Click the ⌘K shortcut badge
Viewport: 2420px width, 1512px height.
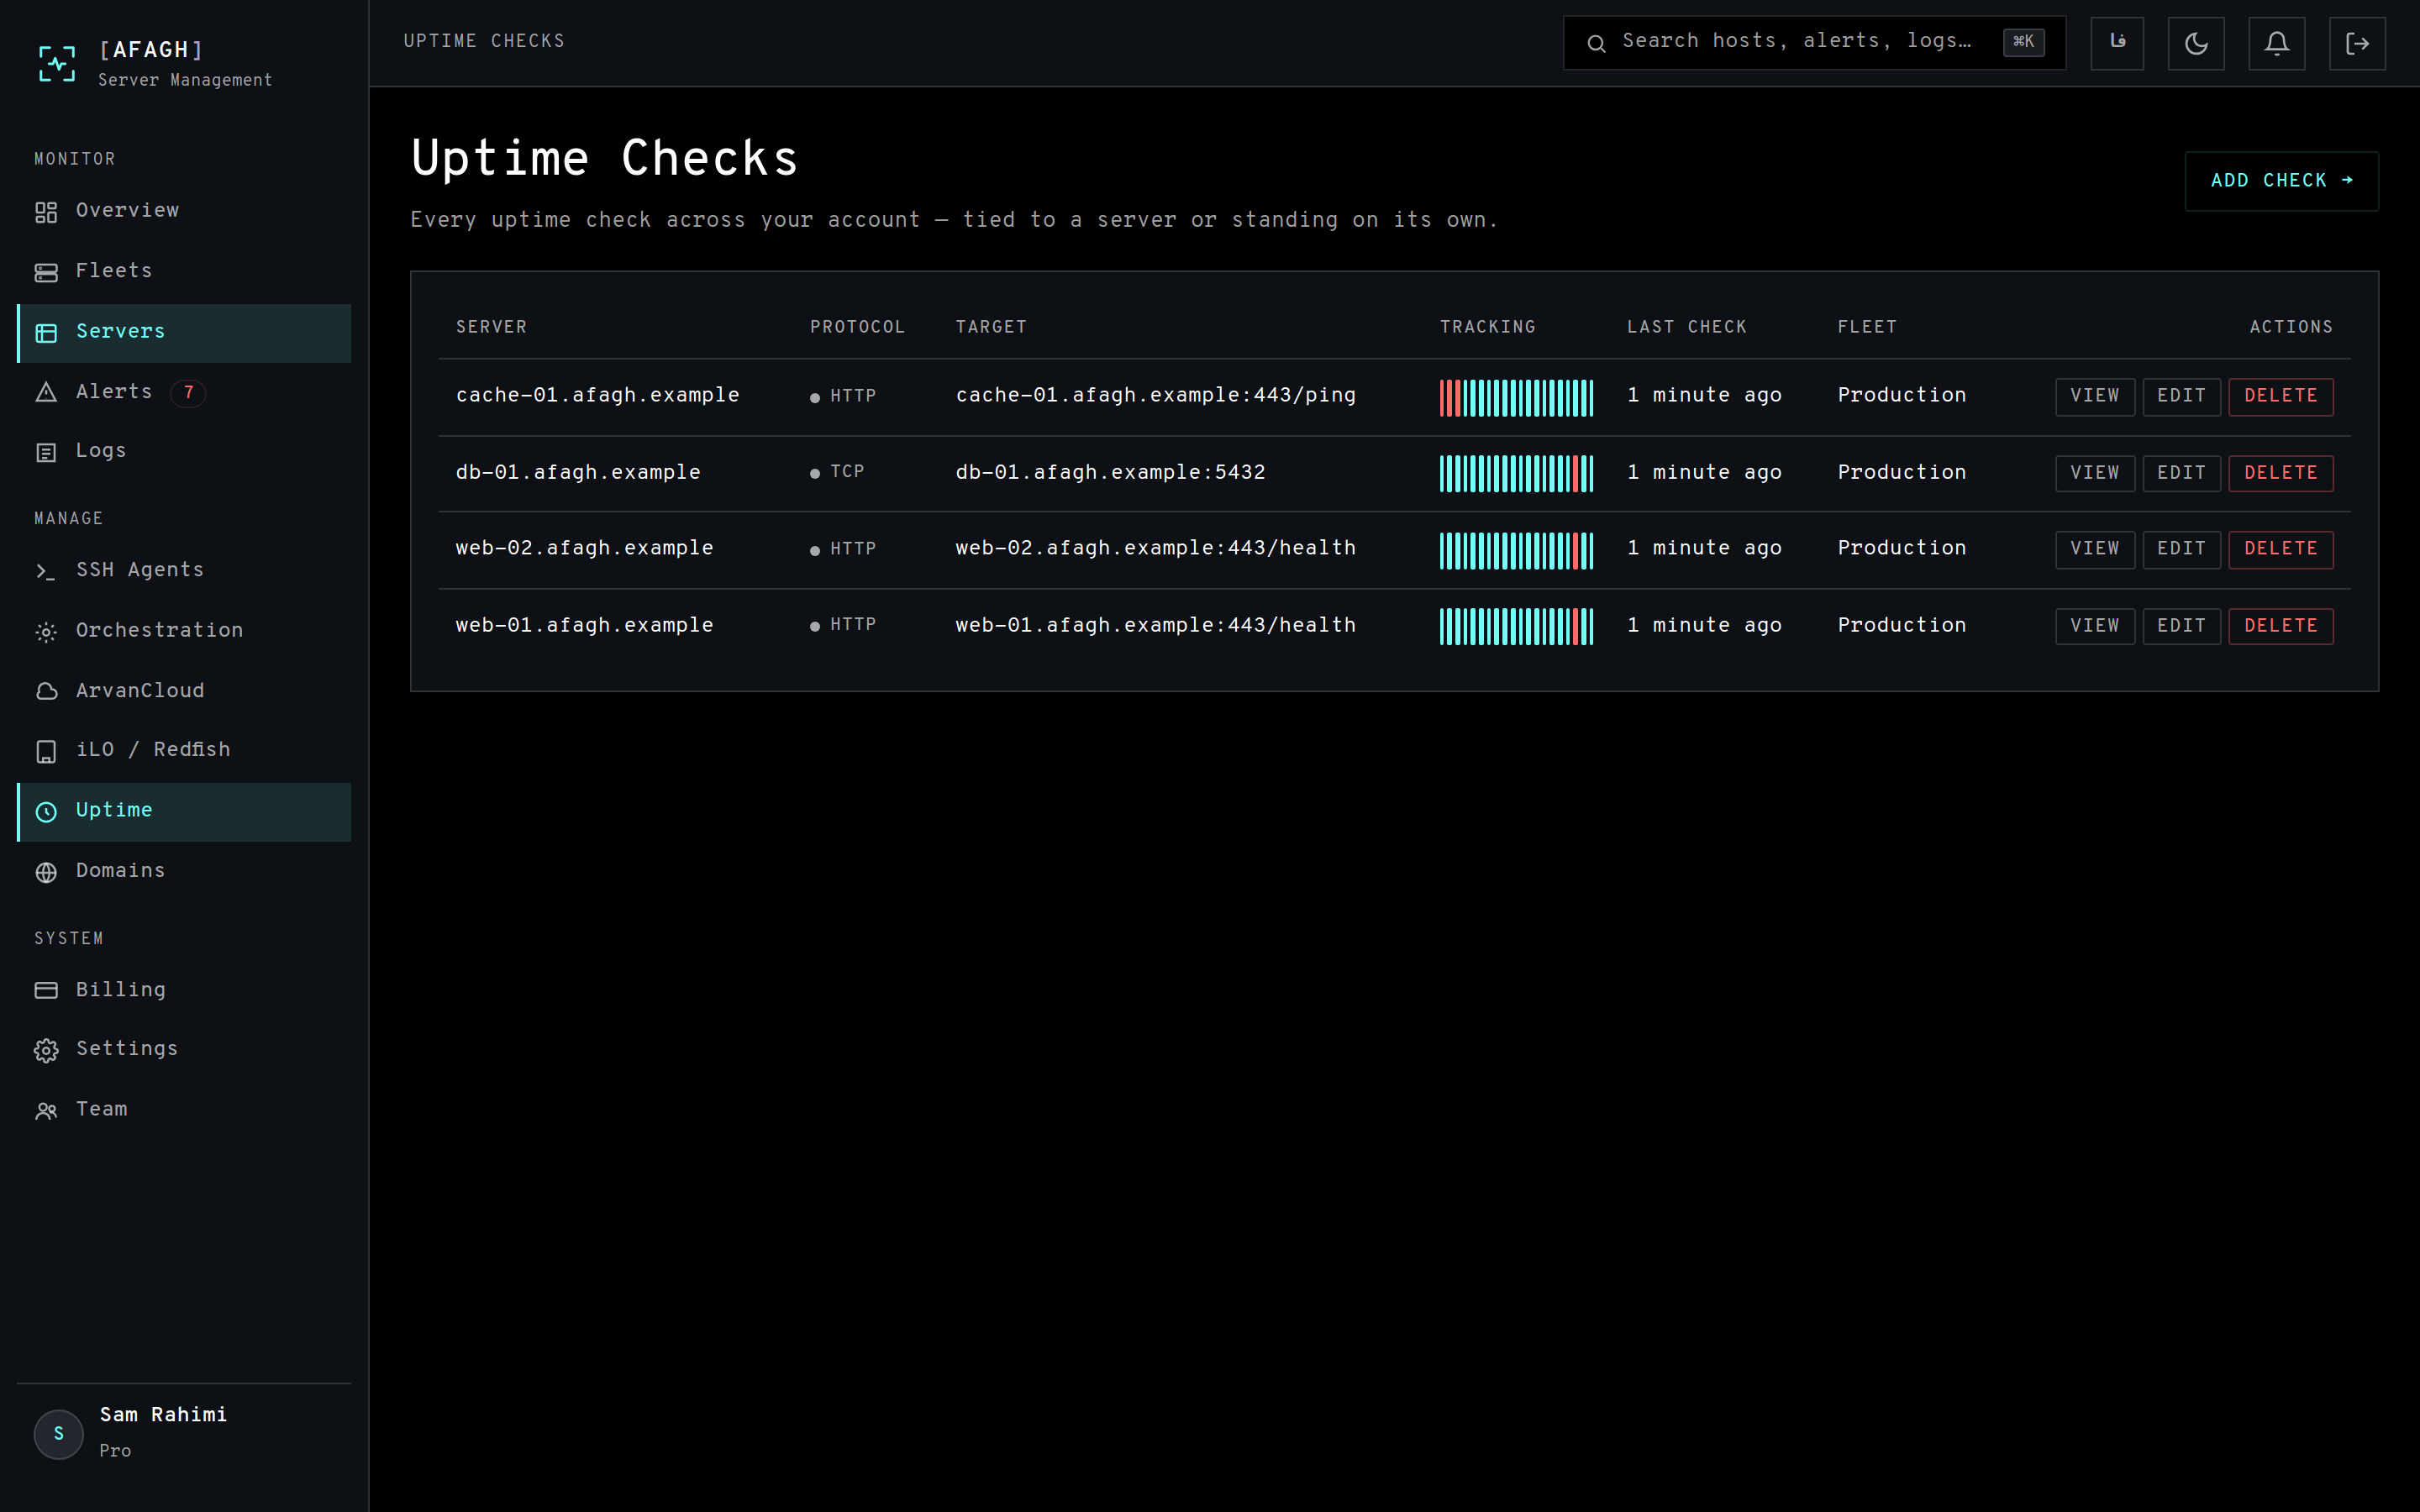pyautogui.click(x=2023, y=42)
